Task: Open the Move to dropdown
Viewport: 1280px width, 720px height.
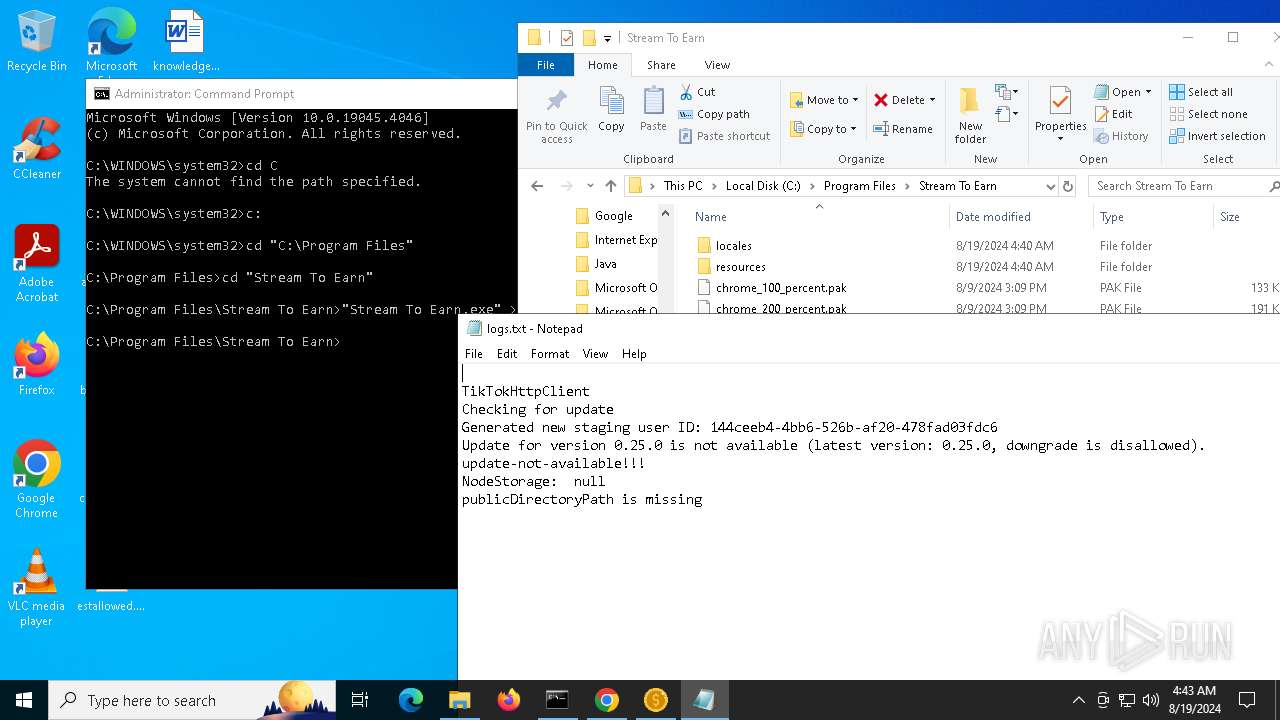Action: [x=824, y=100]
